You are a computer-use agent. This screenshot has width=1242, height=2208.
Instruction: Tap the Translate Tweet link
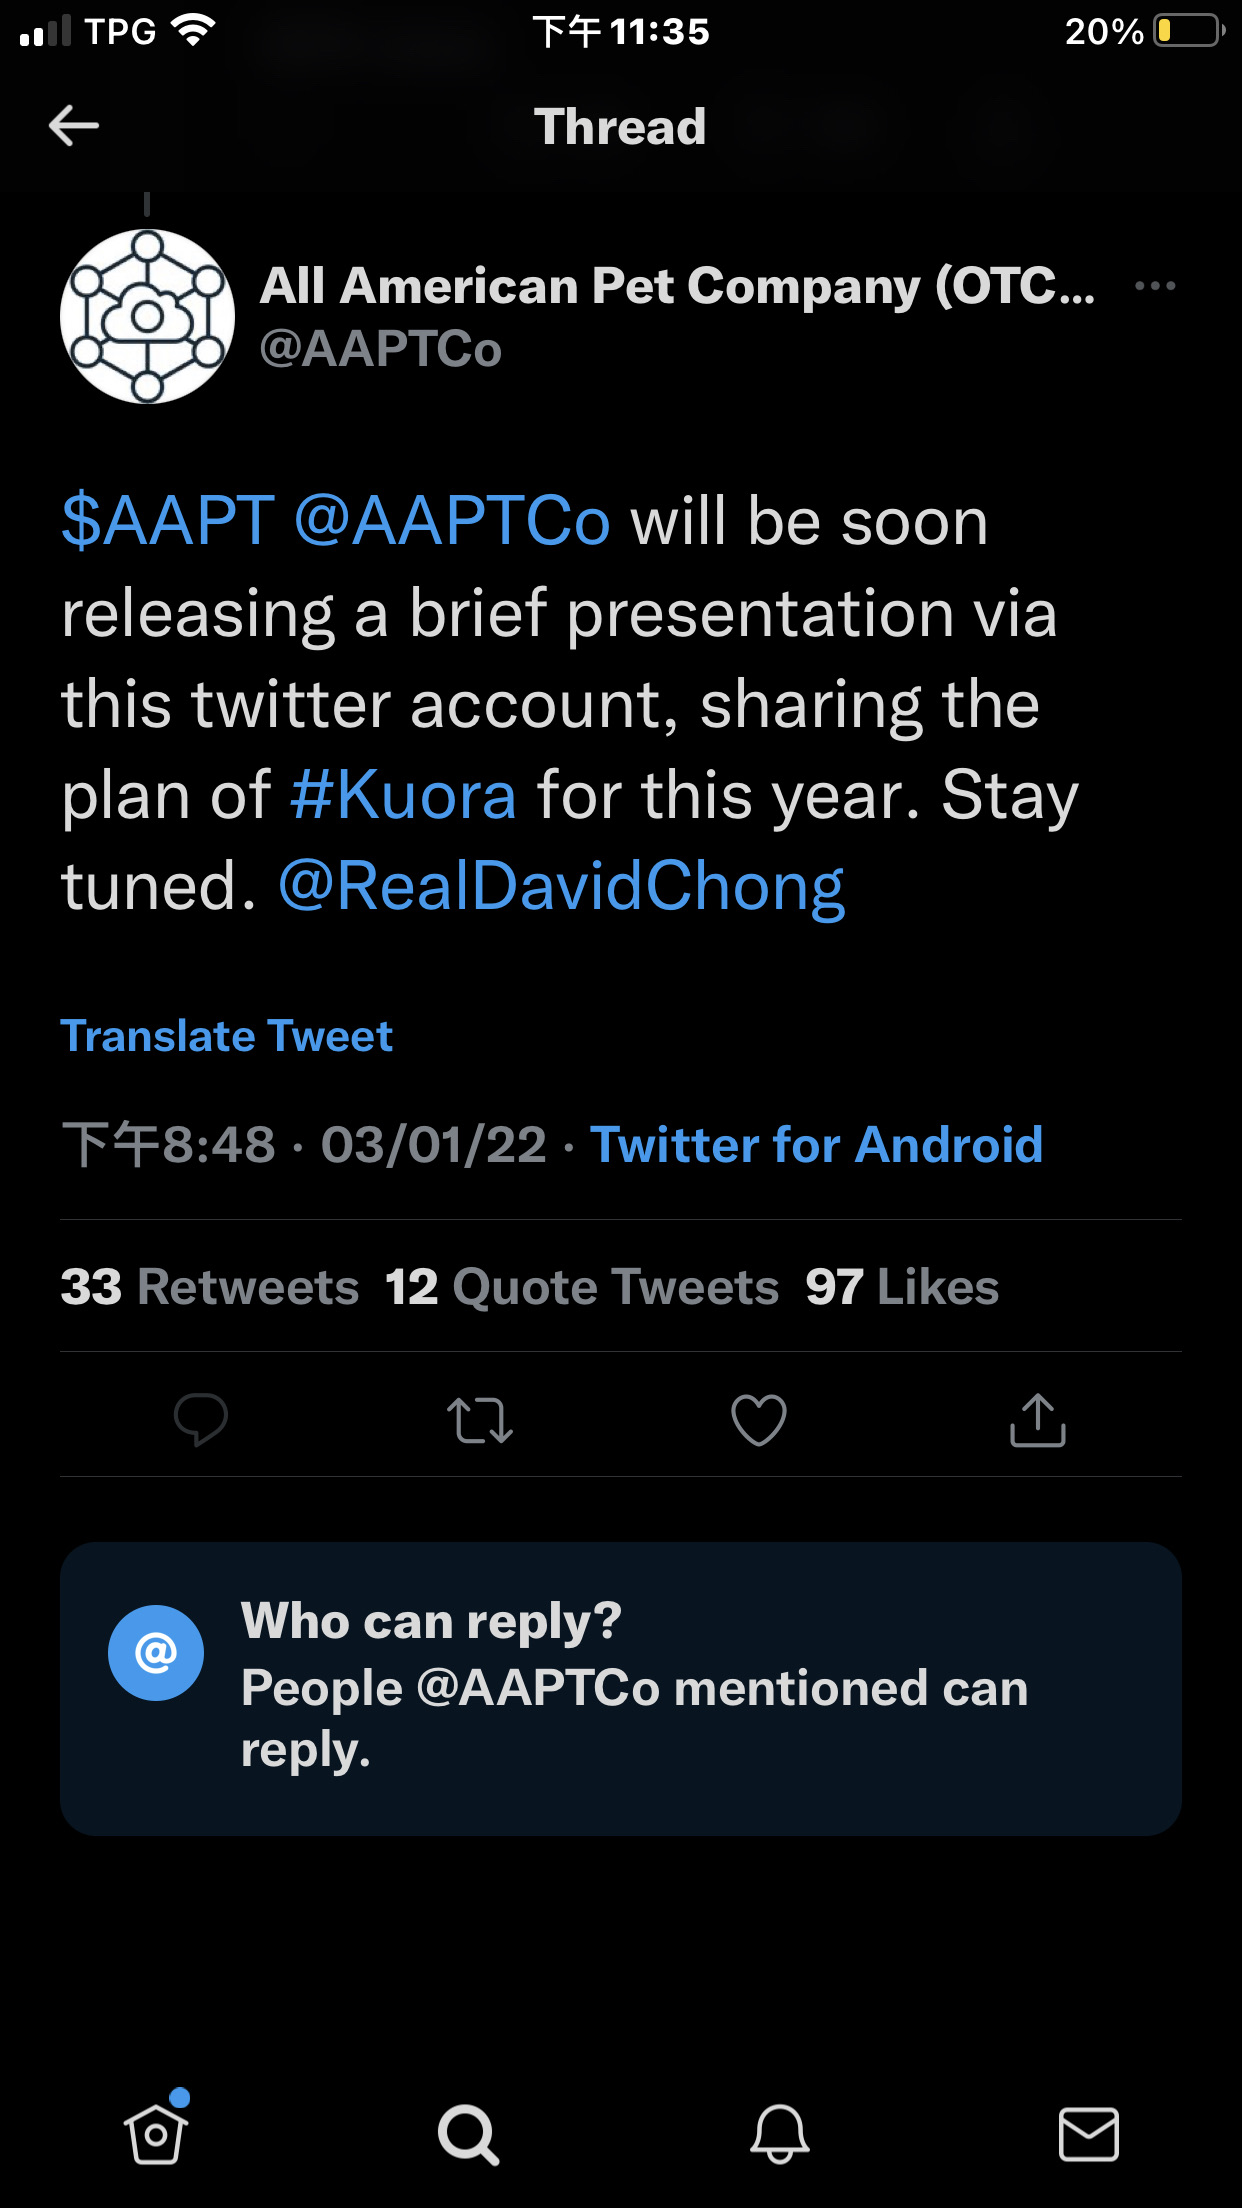pos(227,1036)
